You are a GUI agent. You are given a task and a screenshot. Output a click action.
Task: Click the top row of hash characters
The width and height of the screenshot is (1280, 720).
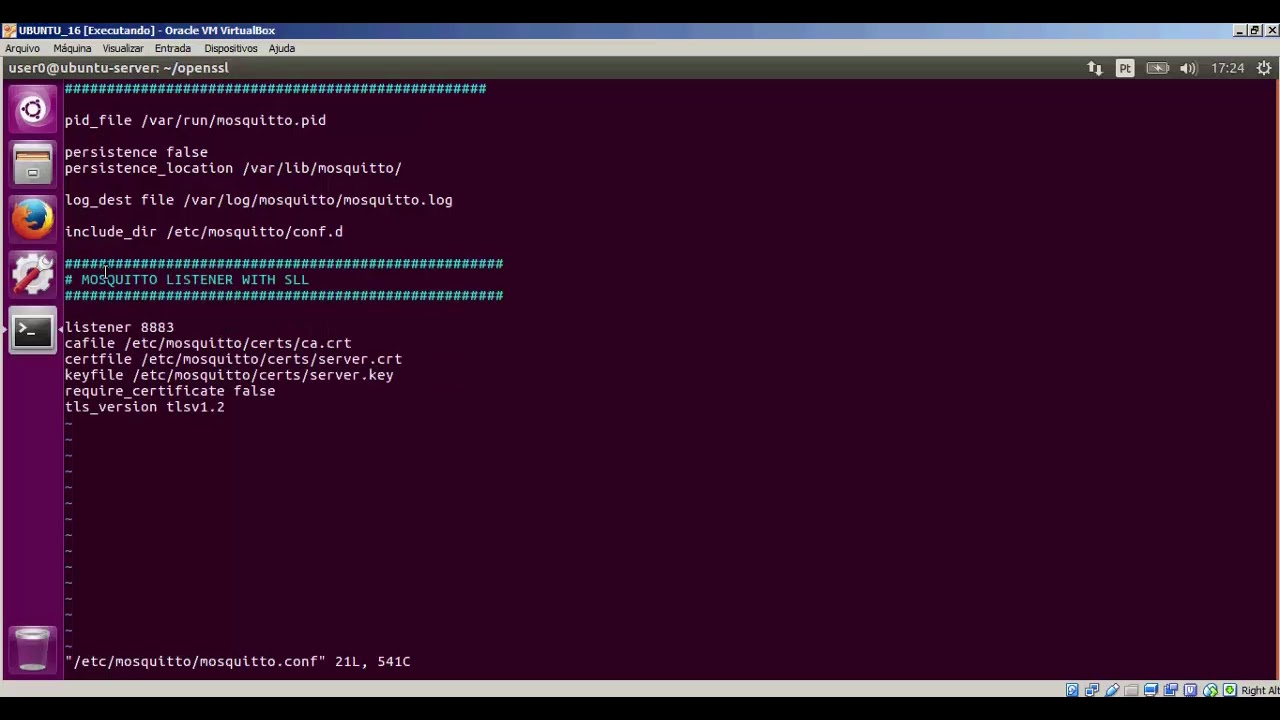(x=276, y=88)
